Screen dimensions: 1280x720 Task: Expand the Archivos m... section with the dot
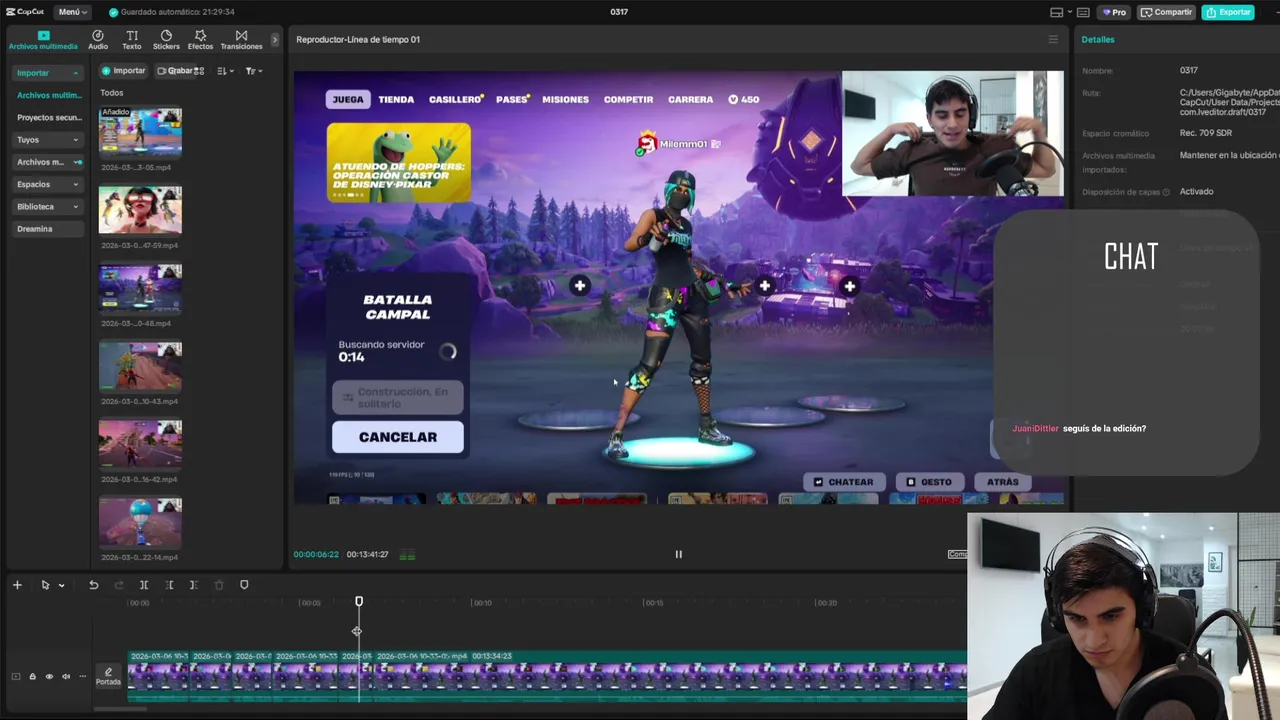47,162
